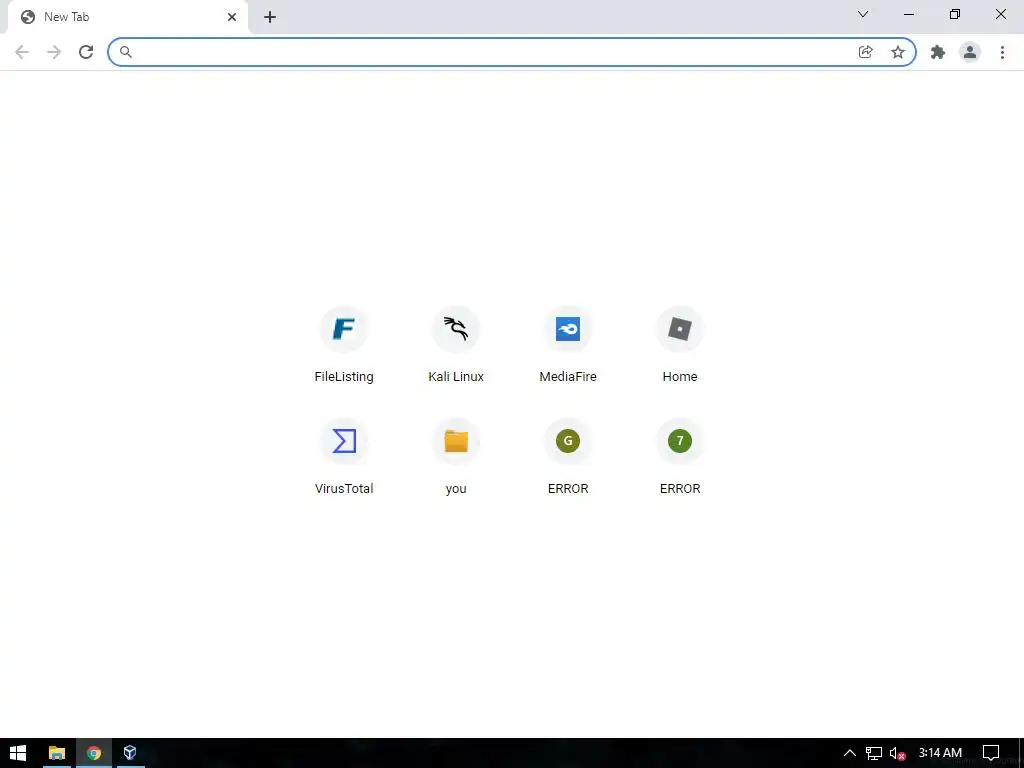Open the 'you' folder shortcut
The width and height of the screenshot is (1024, 768).
456,457
